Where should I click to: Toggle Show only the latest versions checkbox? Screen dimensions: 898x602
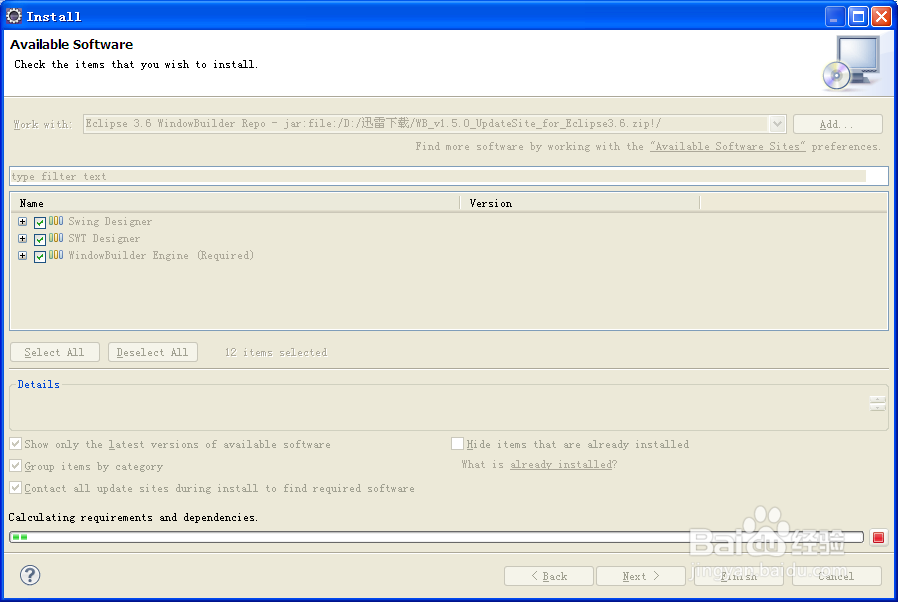pyautogui.click(x=15, y=444)
